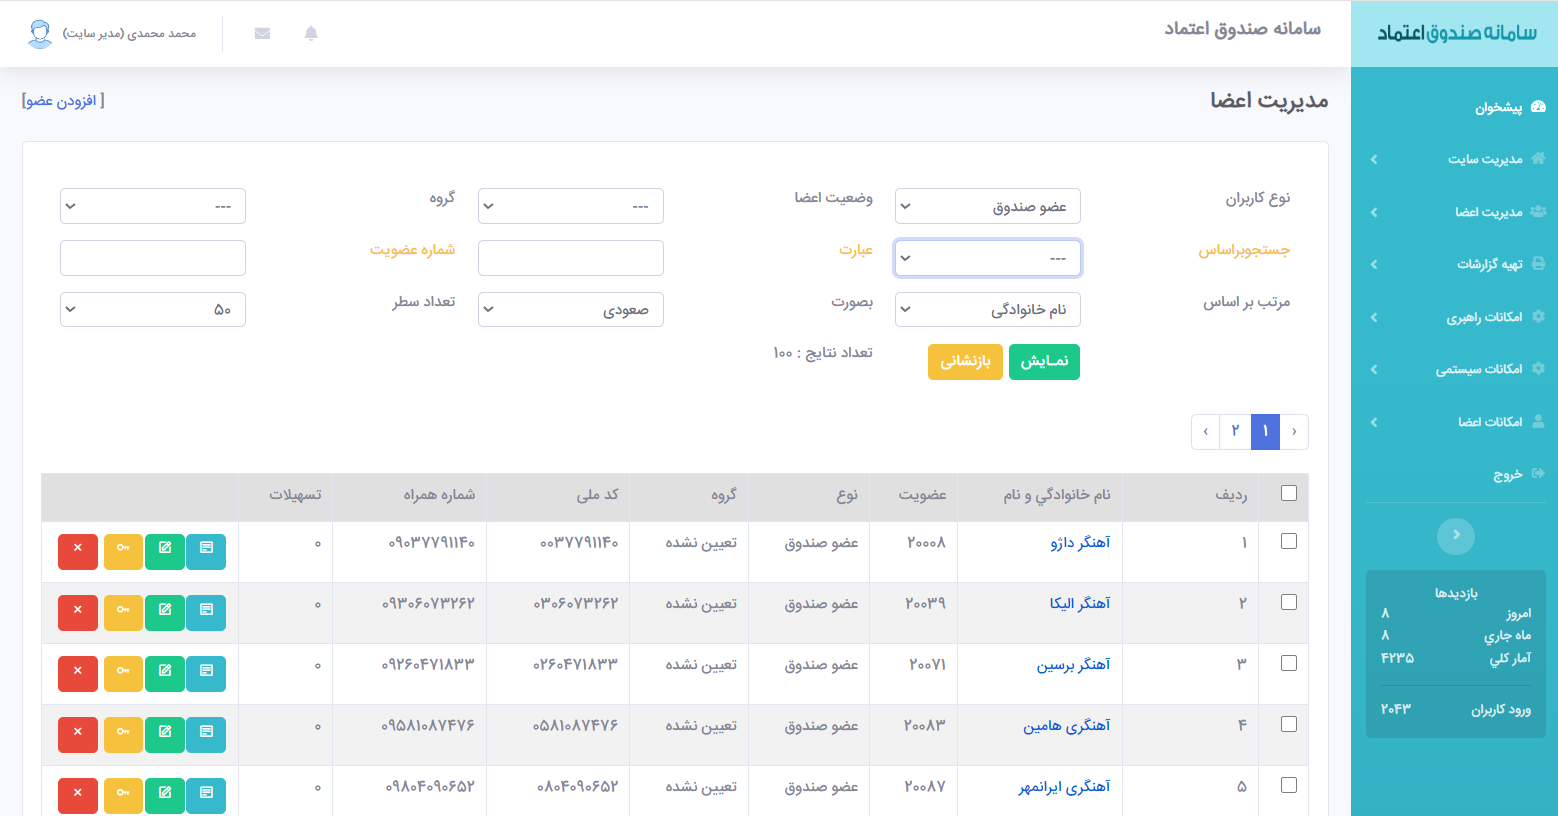View details icon for آهنگر الیکا
This screenshot has width=1558, height=816.
[x=206, y=613]
